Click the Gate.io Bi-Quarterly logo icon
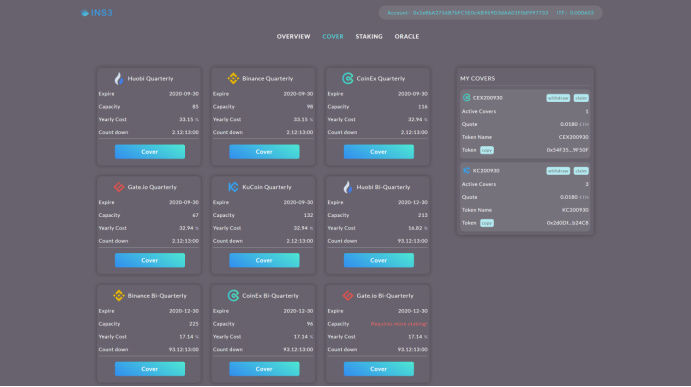This screenshot has height=387, width=691. point(348,295)
